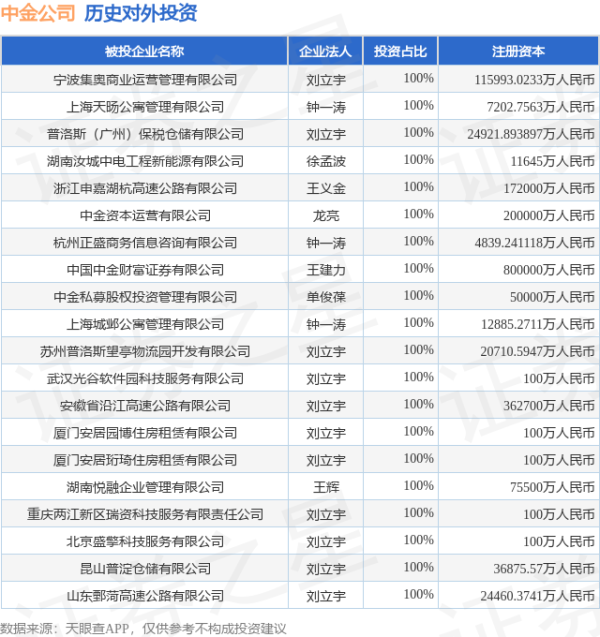Click 苏州普洛斯望亭物流园开发有限公司 cell
Image resolution: width=600 pixels, height=637 pixels.
click(145, 352)
